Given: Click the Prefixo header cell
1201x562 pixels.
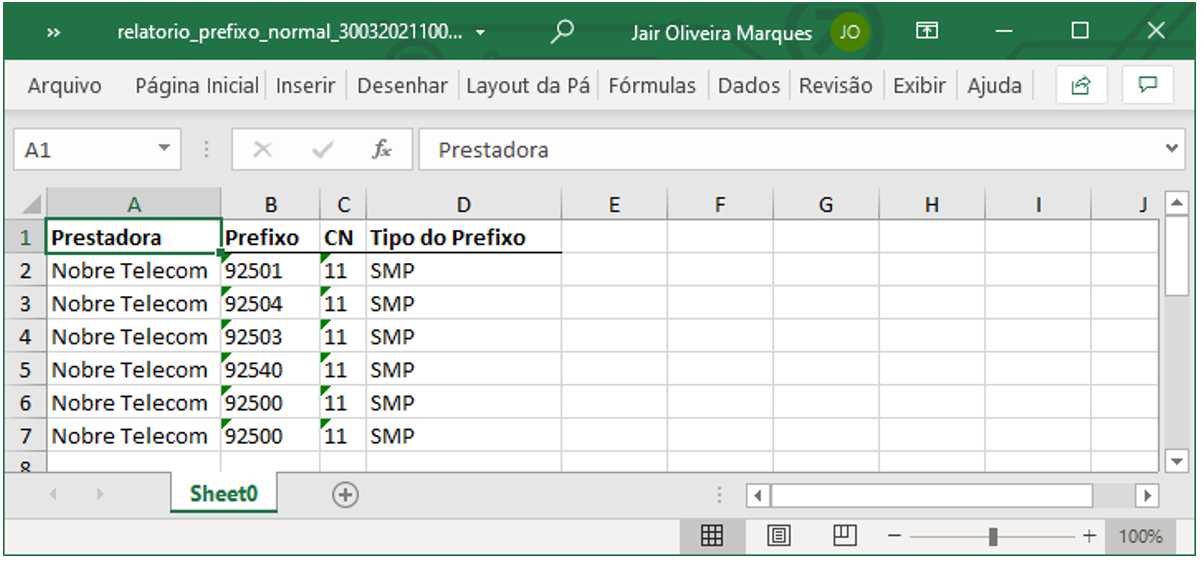Looking at the screenshot, I should [x=271, y=238].
